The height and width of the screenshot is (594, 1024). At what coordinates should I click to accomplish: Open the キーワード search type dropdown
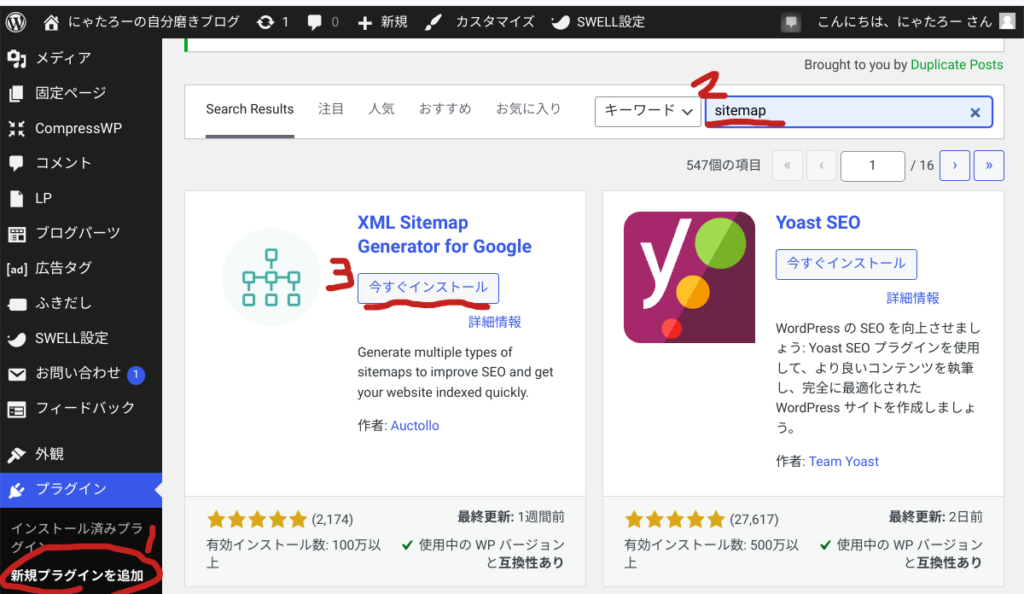pos(647,111)
